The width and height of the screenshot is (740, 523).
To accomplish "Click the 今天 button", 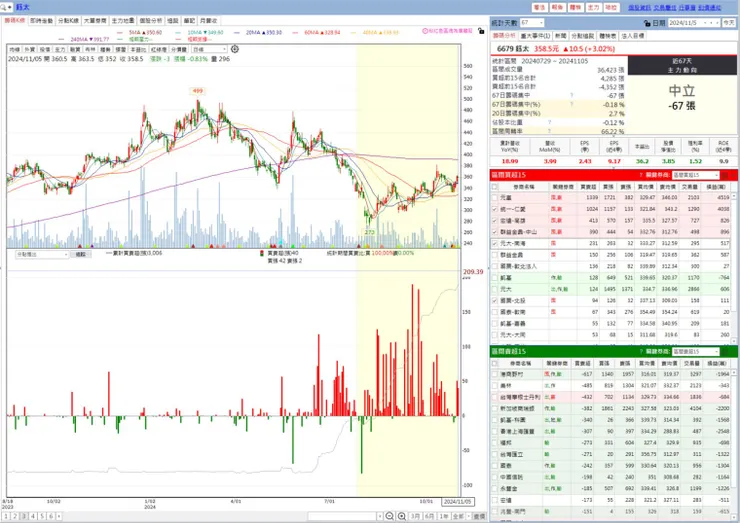I will point(729,23).
